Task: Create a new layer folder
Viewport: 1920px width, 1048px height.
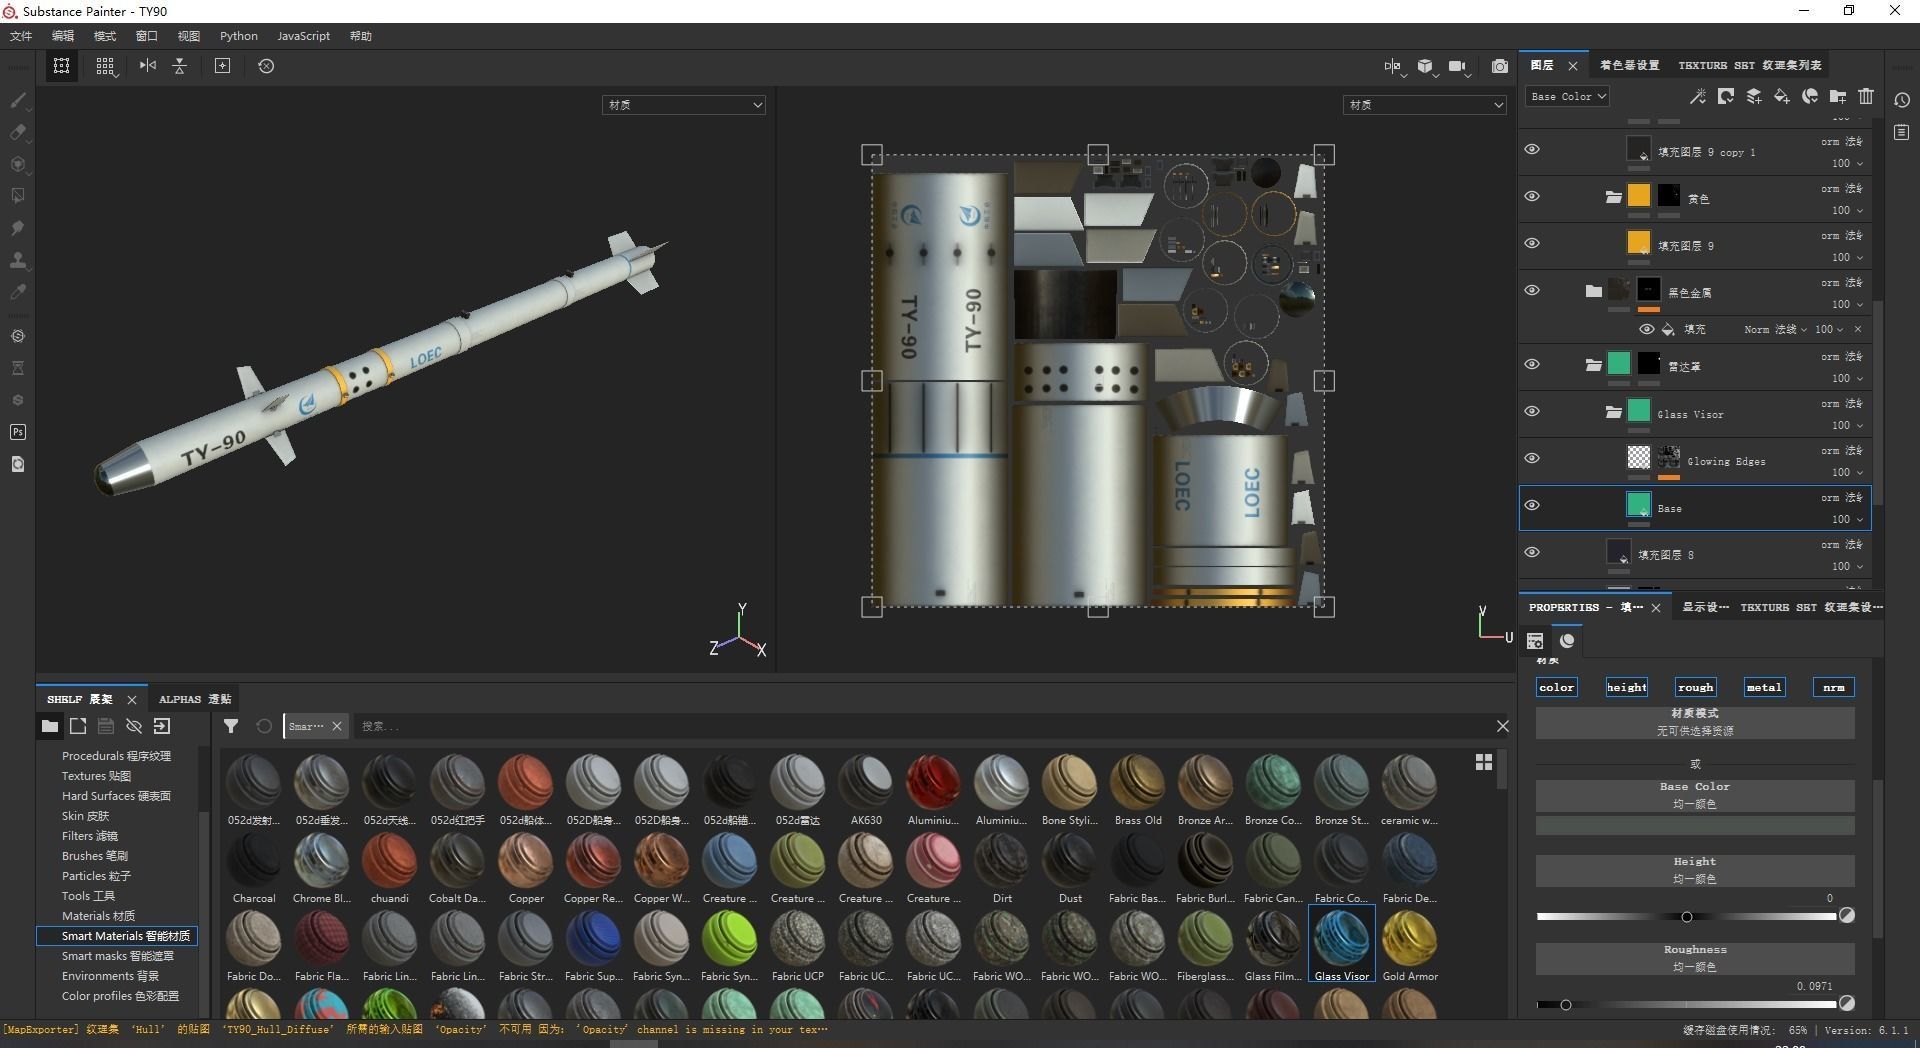Action: pyautogui.click(x=1838, y=96)
